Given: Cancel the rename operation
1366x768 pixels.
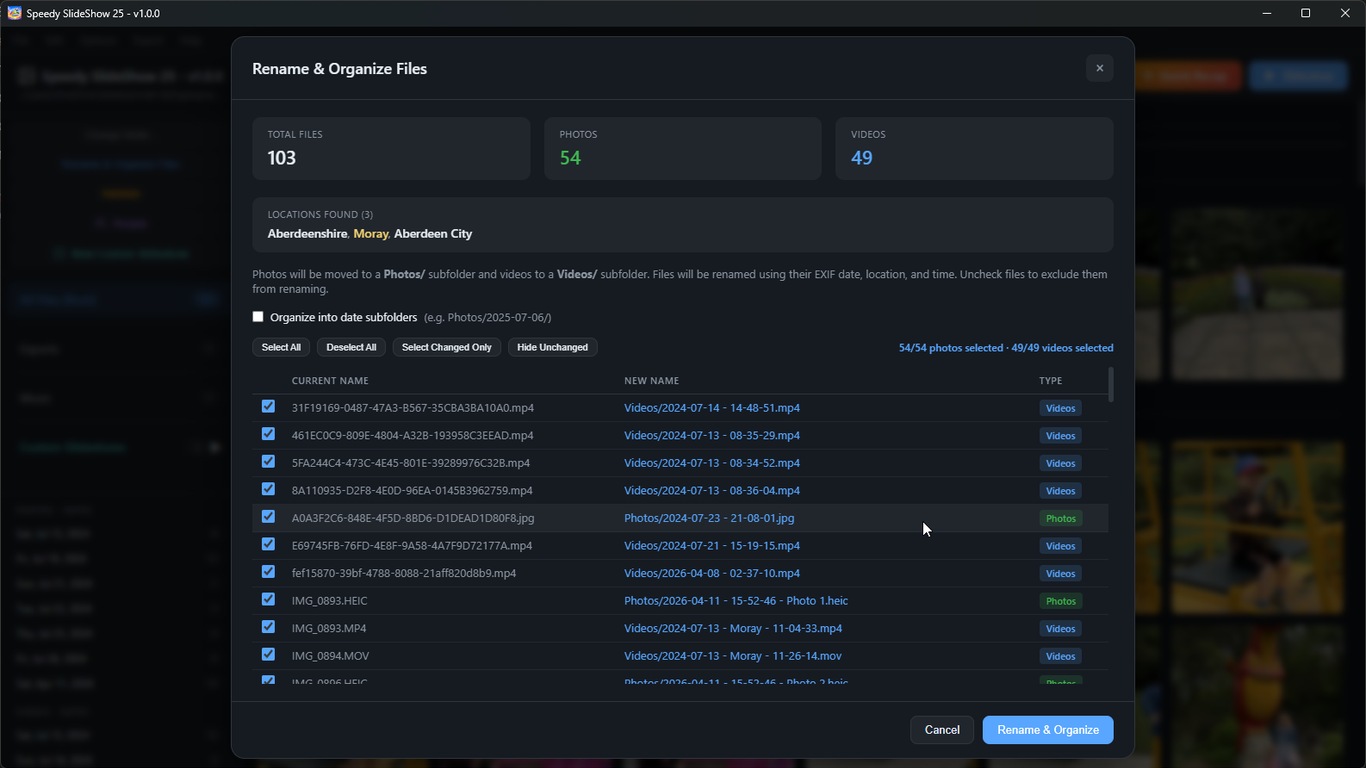Looking at the screenshot, I should coord(942,730).
